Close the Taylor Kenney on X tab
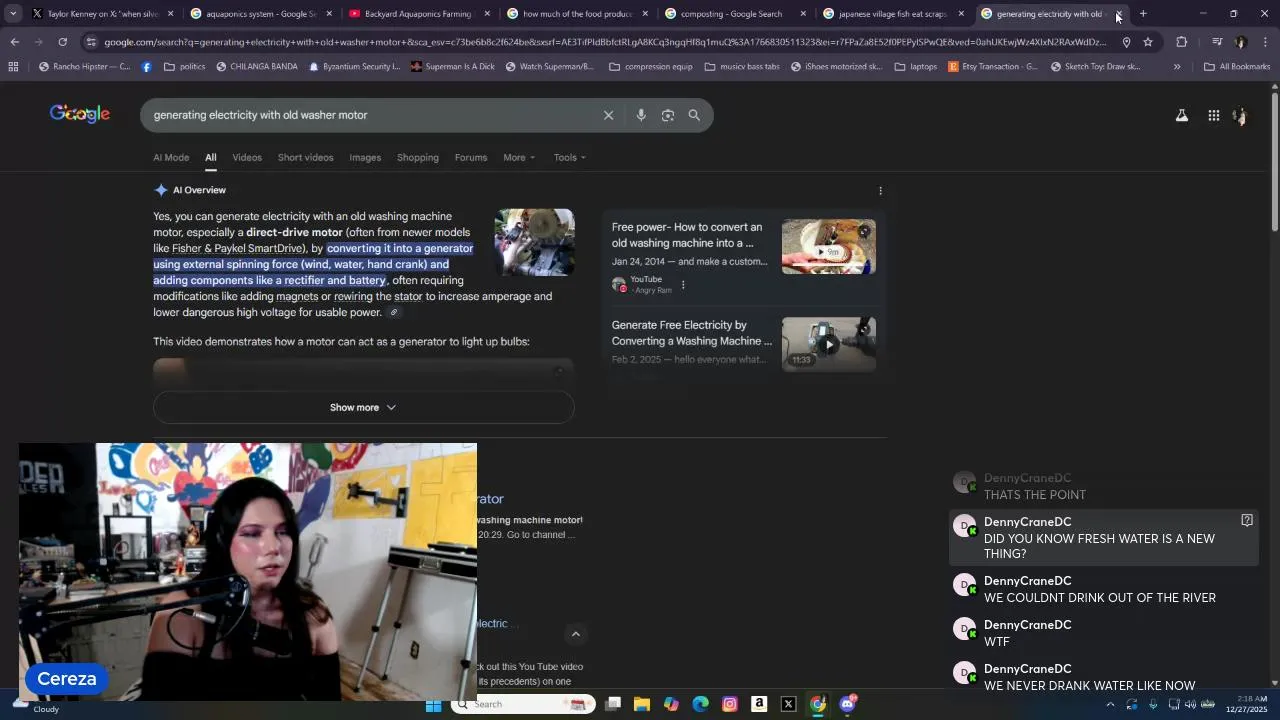 (x=171, y=14)
